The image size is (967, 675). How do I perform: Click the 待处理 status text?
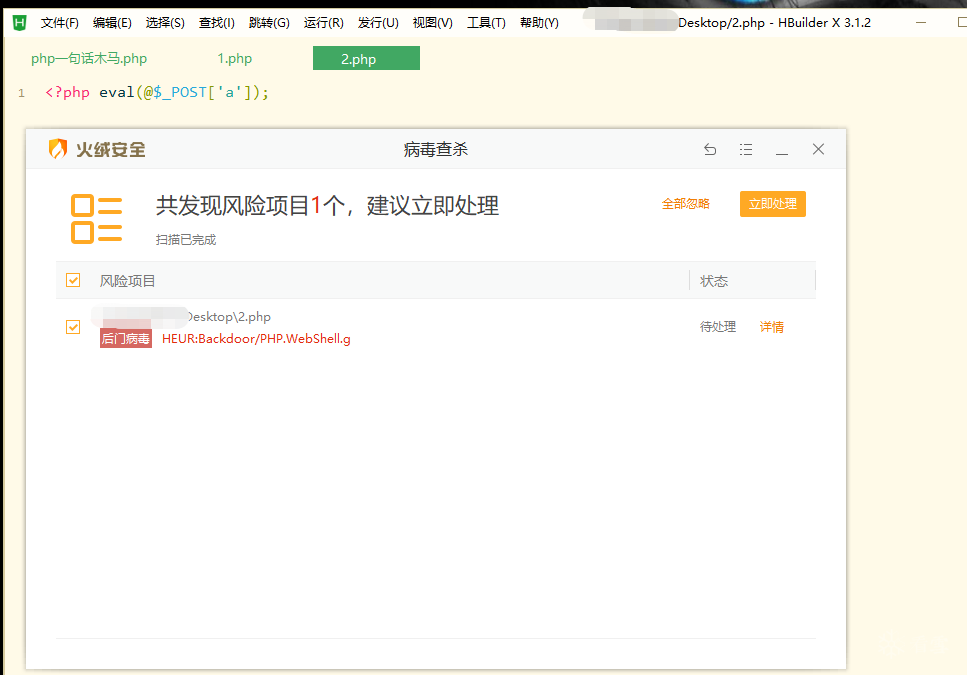coord(718,327)
